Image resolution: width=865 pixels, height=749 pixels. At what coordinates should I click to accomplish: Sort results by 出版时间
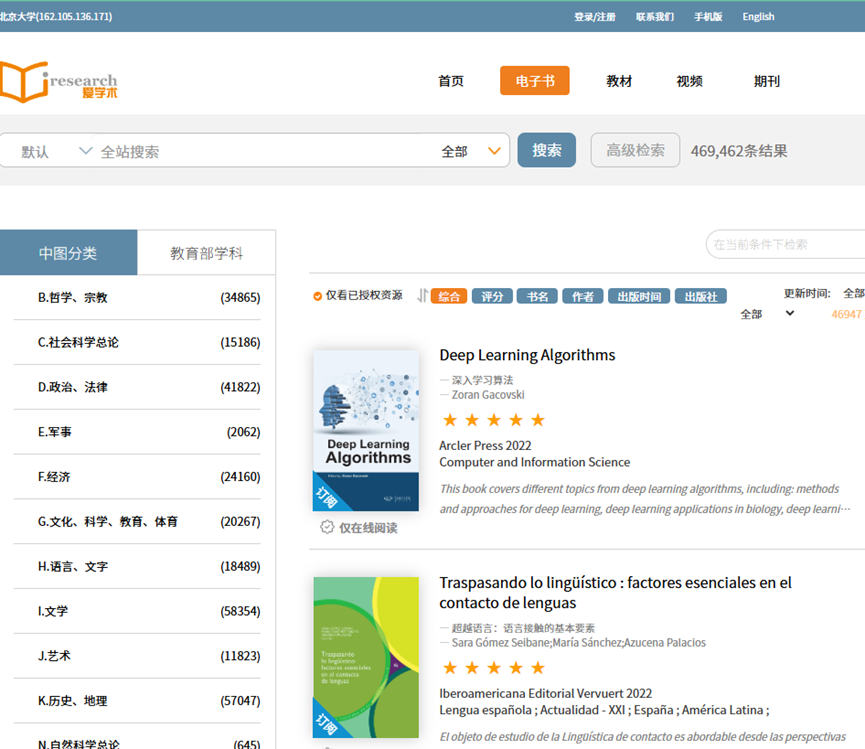pyautogui.click(x=639, y=296)
